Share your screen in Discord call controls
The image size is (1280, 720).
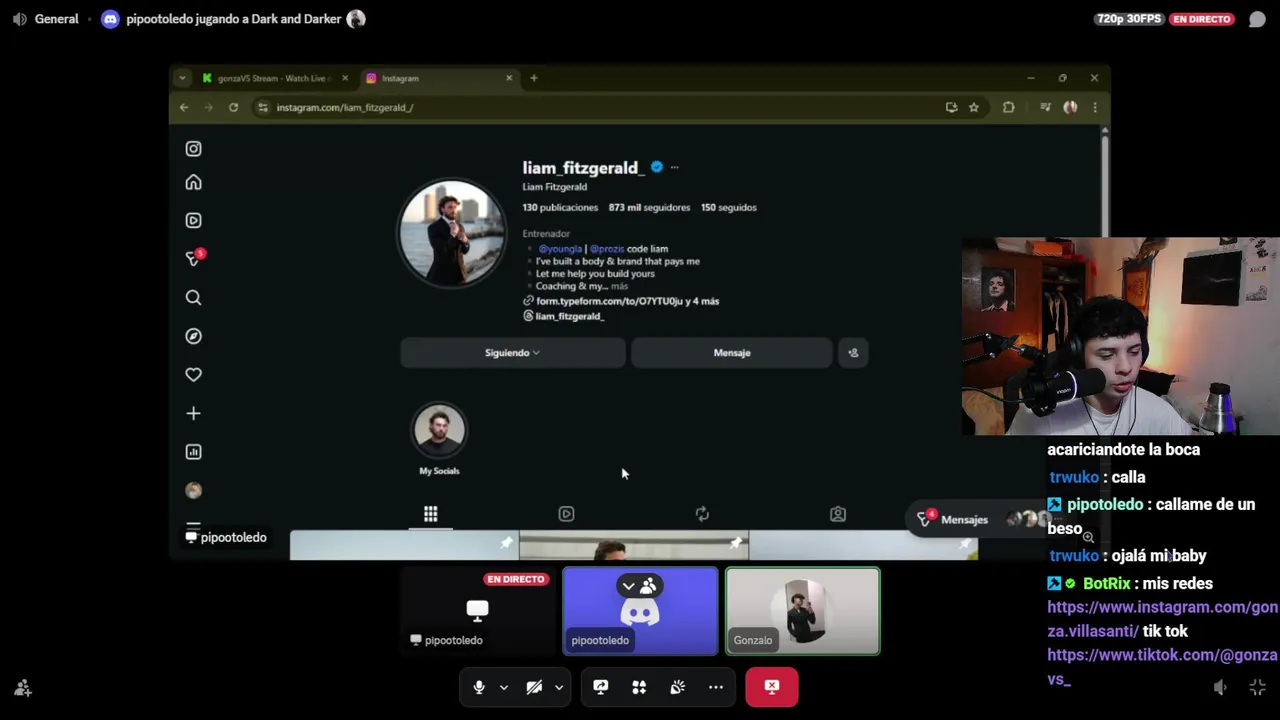click(600, 687)
